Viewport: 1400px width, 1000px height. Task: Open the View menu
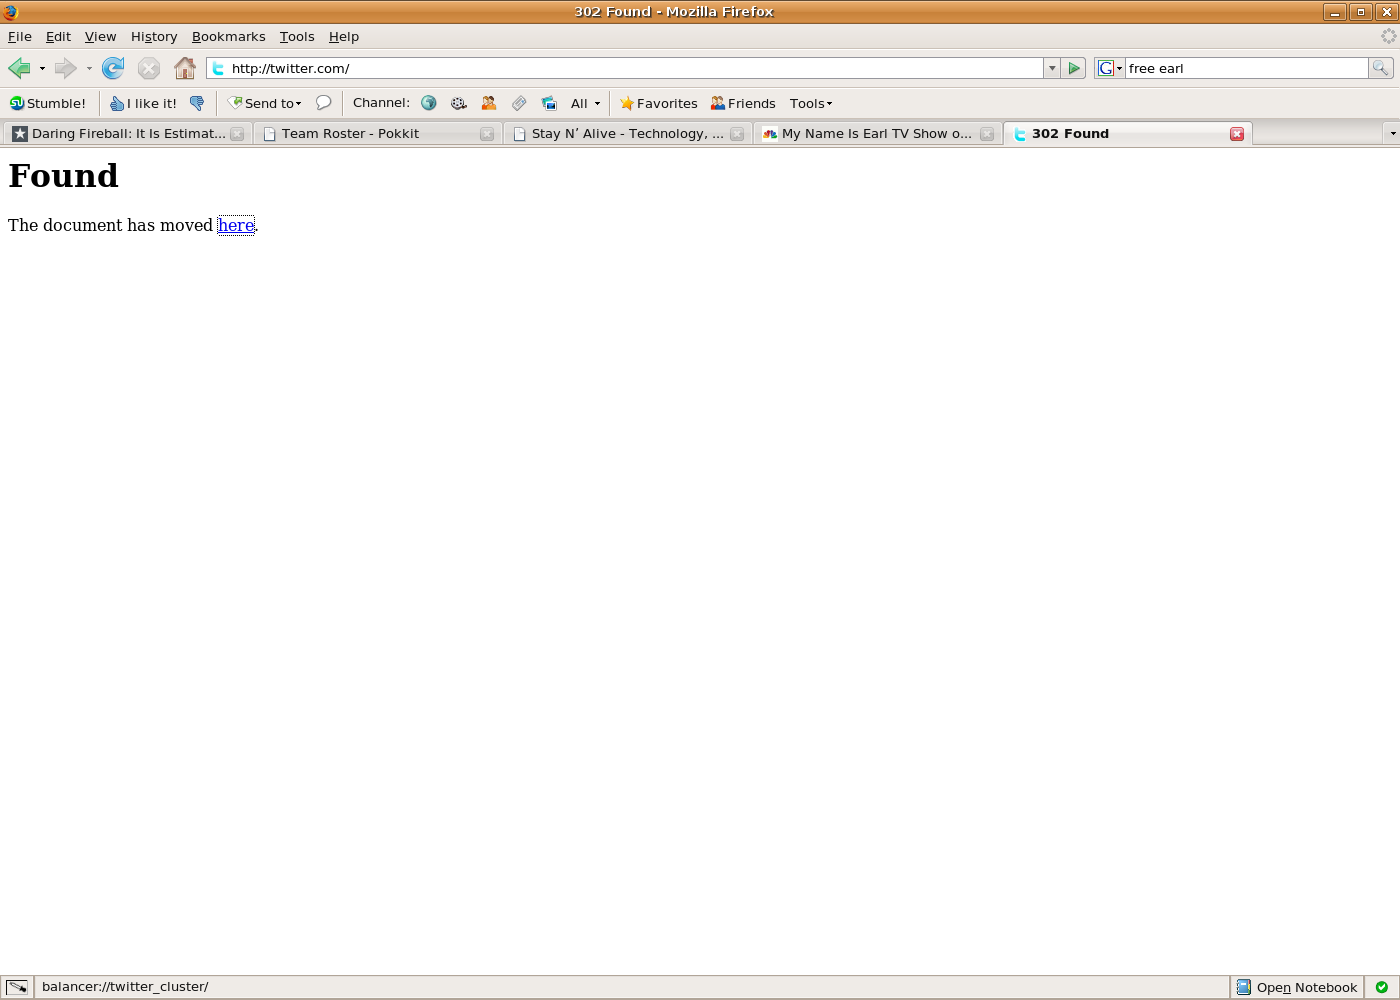[100, 36]
